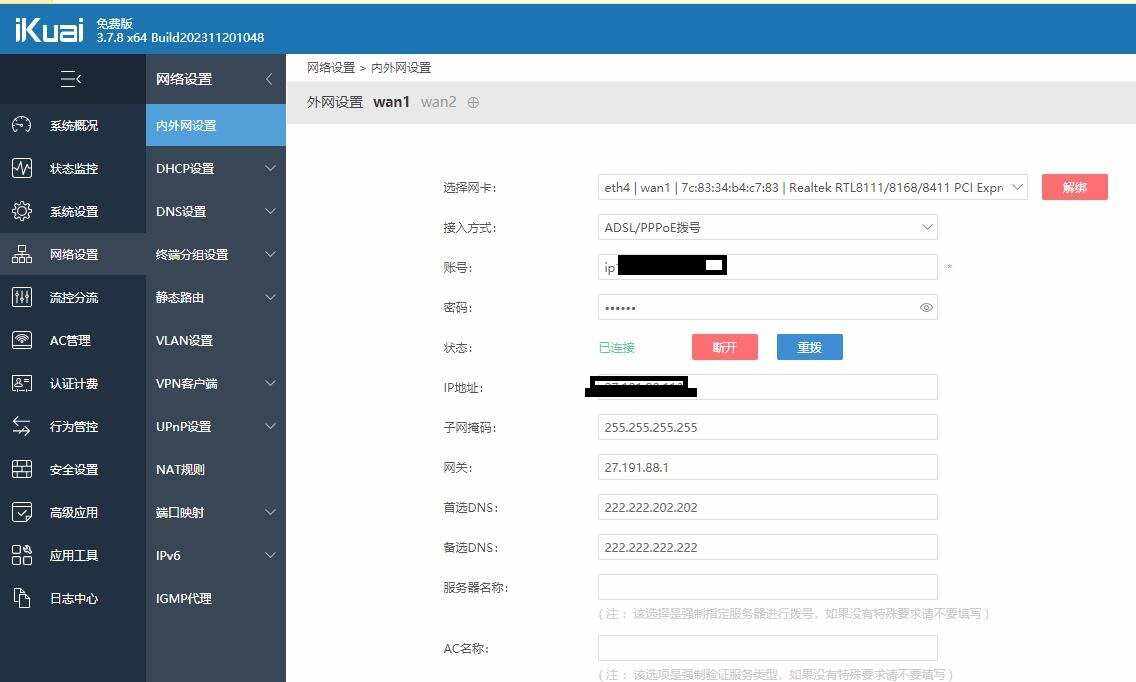This screenshot has height=682, width=1136.
Task: Click the 密码 password field
Action: pos(767,307)
